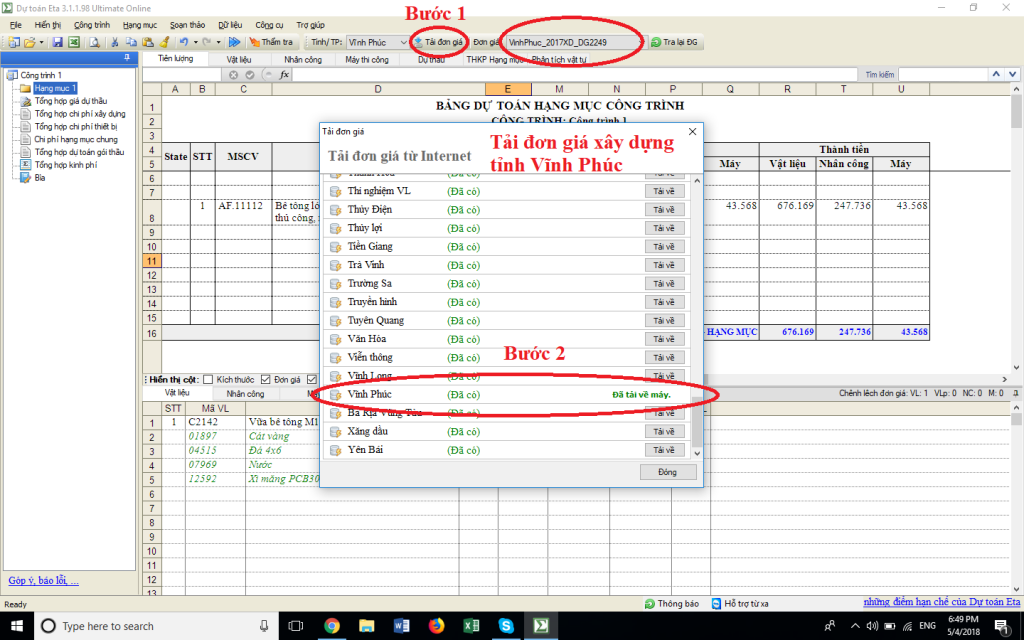Click the format painter brush icon
1024x640 pixels.
coord(163,43)
